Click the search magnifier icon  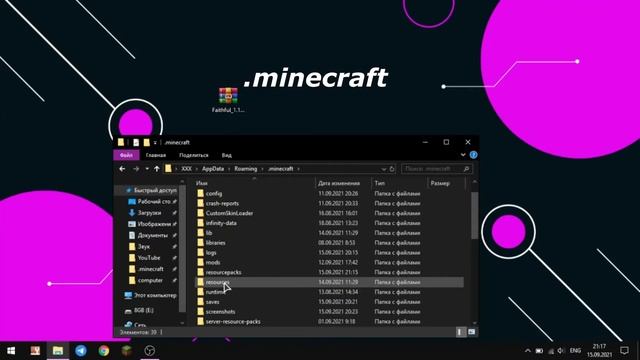(467, 169)
